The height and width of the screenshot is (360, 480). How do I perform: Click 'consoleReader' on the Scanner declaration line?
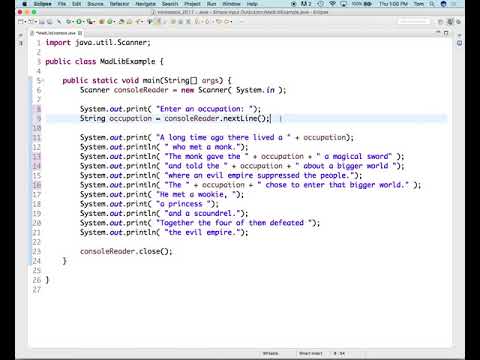141,90
